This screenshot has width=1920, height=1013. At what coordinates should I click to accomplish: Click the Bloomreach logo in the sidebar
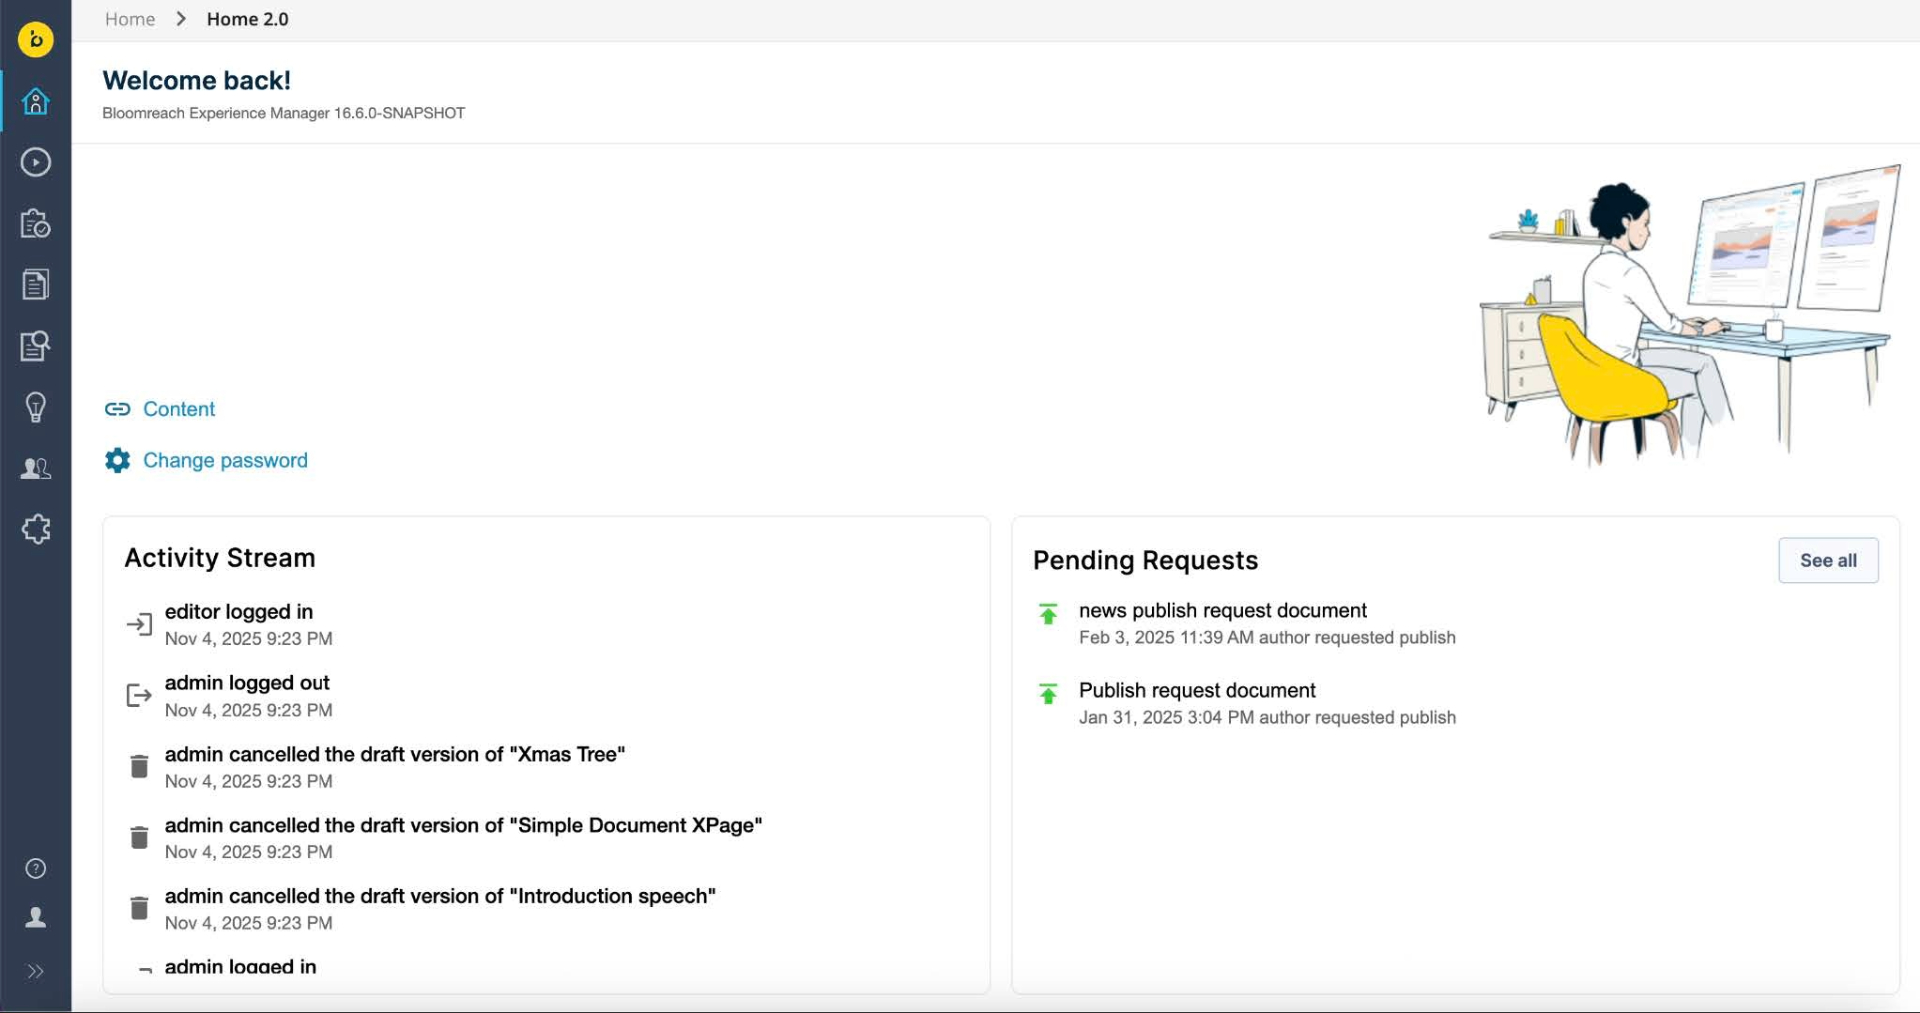click(x=36, y=40)
